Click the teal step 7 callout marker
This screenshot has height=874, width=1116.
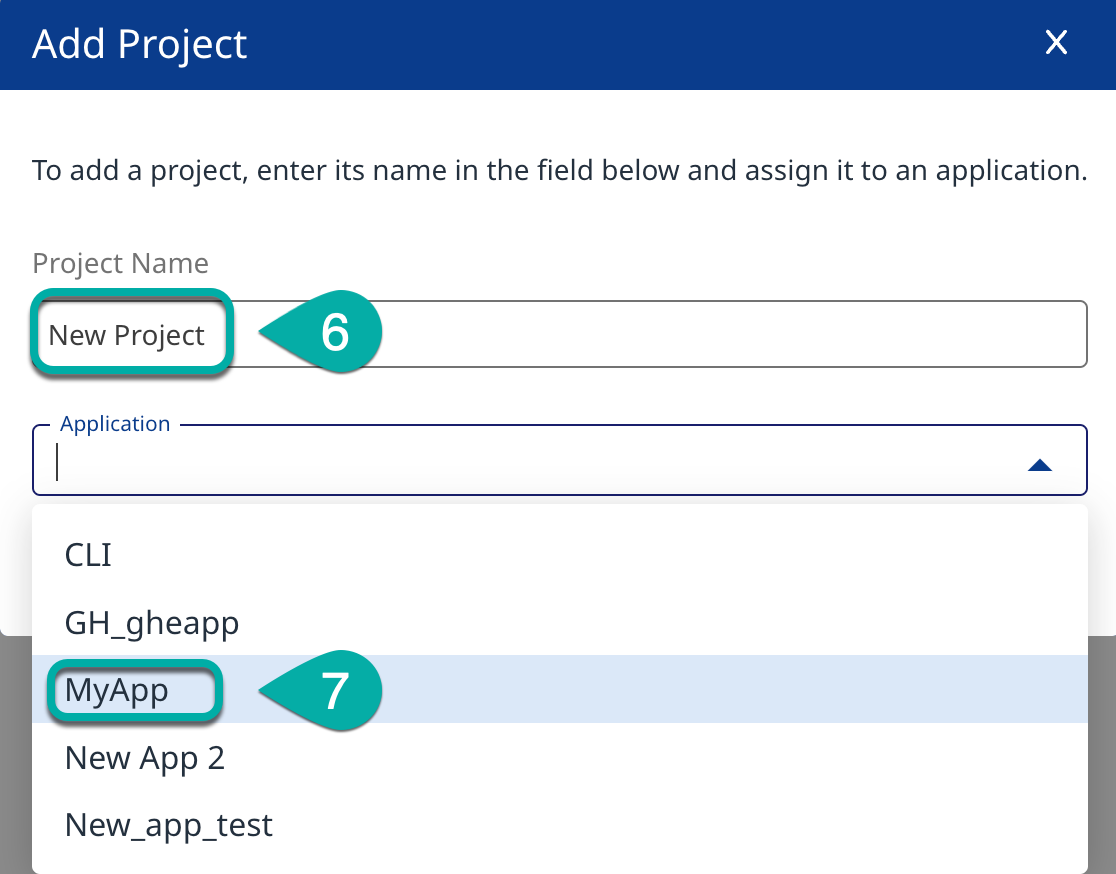(333, 690)
